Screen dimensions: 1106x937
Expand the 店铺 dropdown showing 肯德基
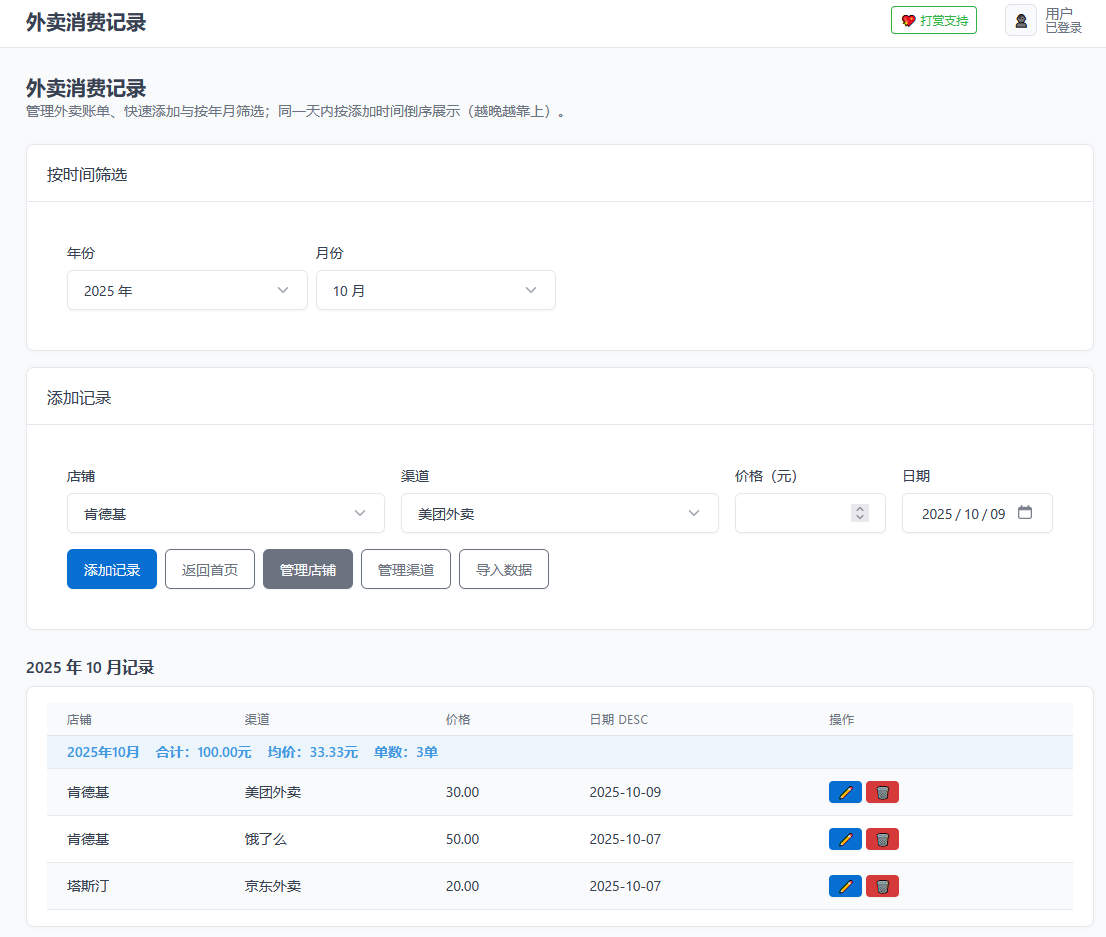tap(225, 513)
